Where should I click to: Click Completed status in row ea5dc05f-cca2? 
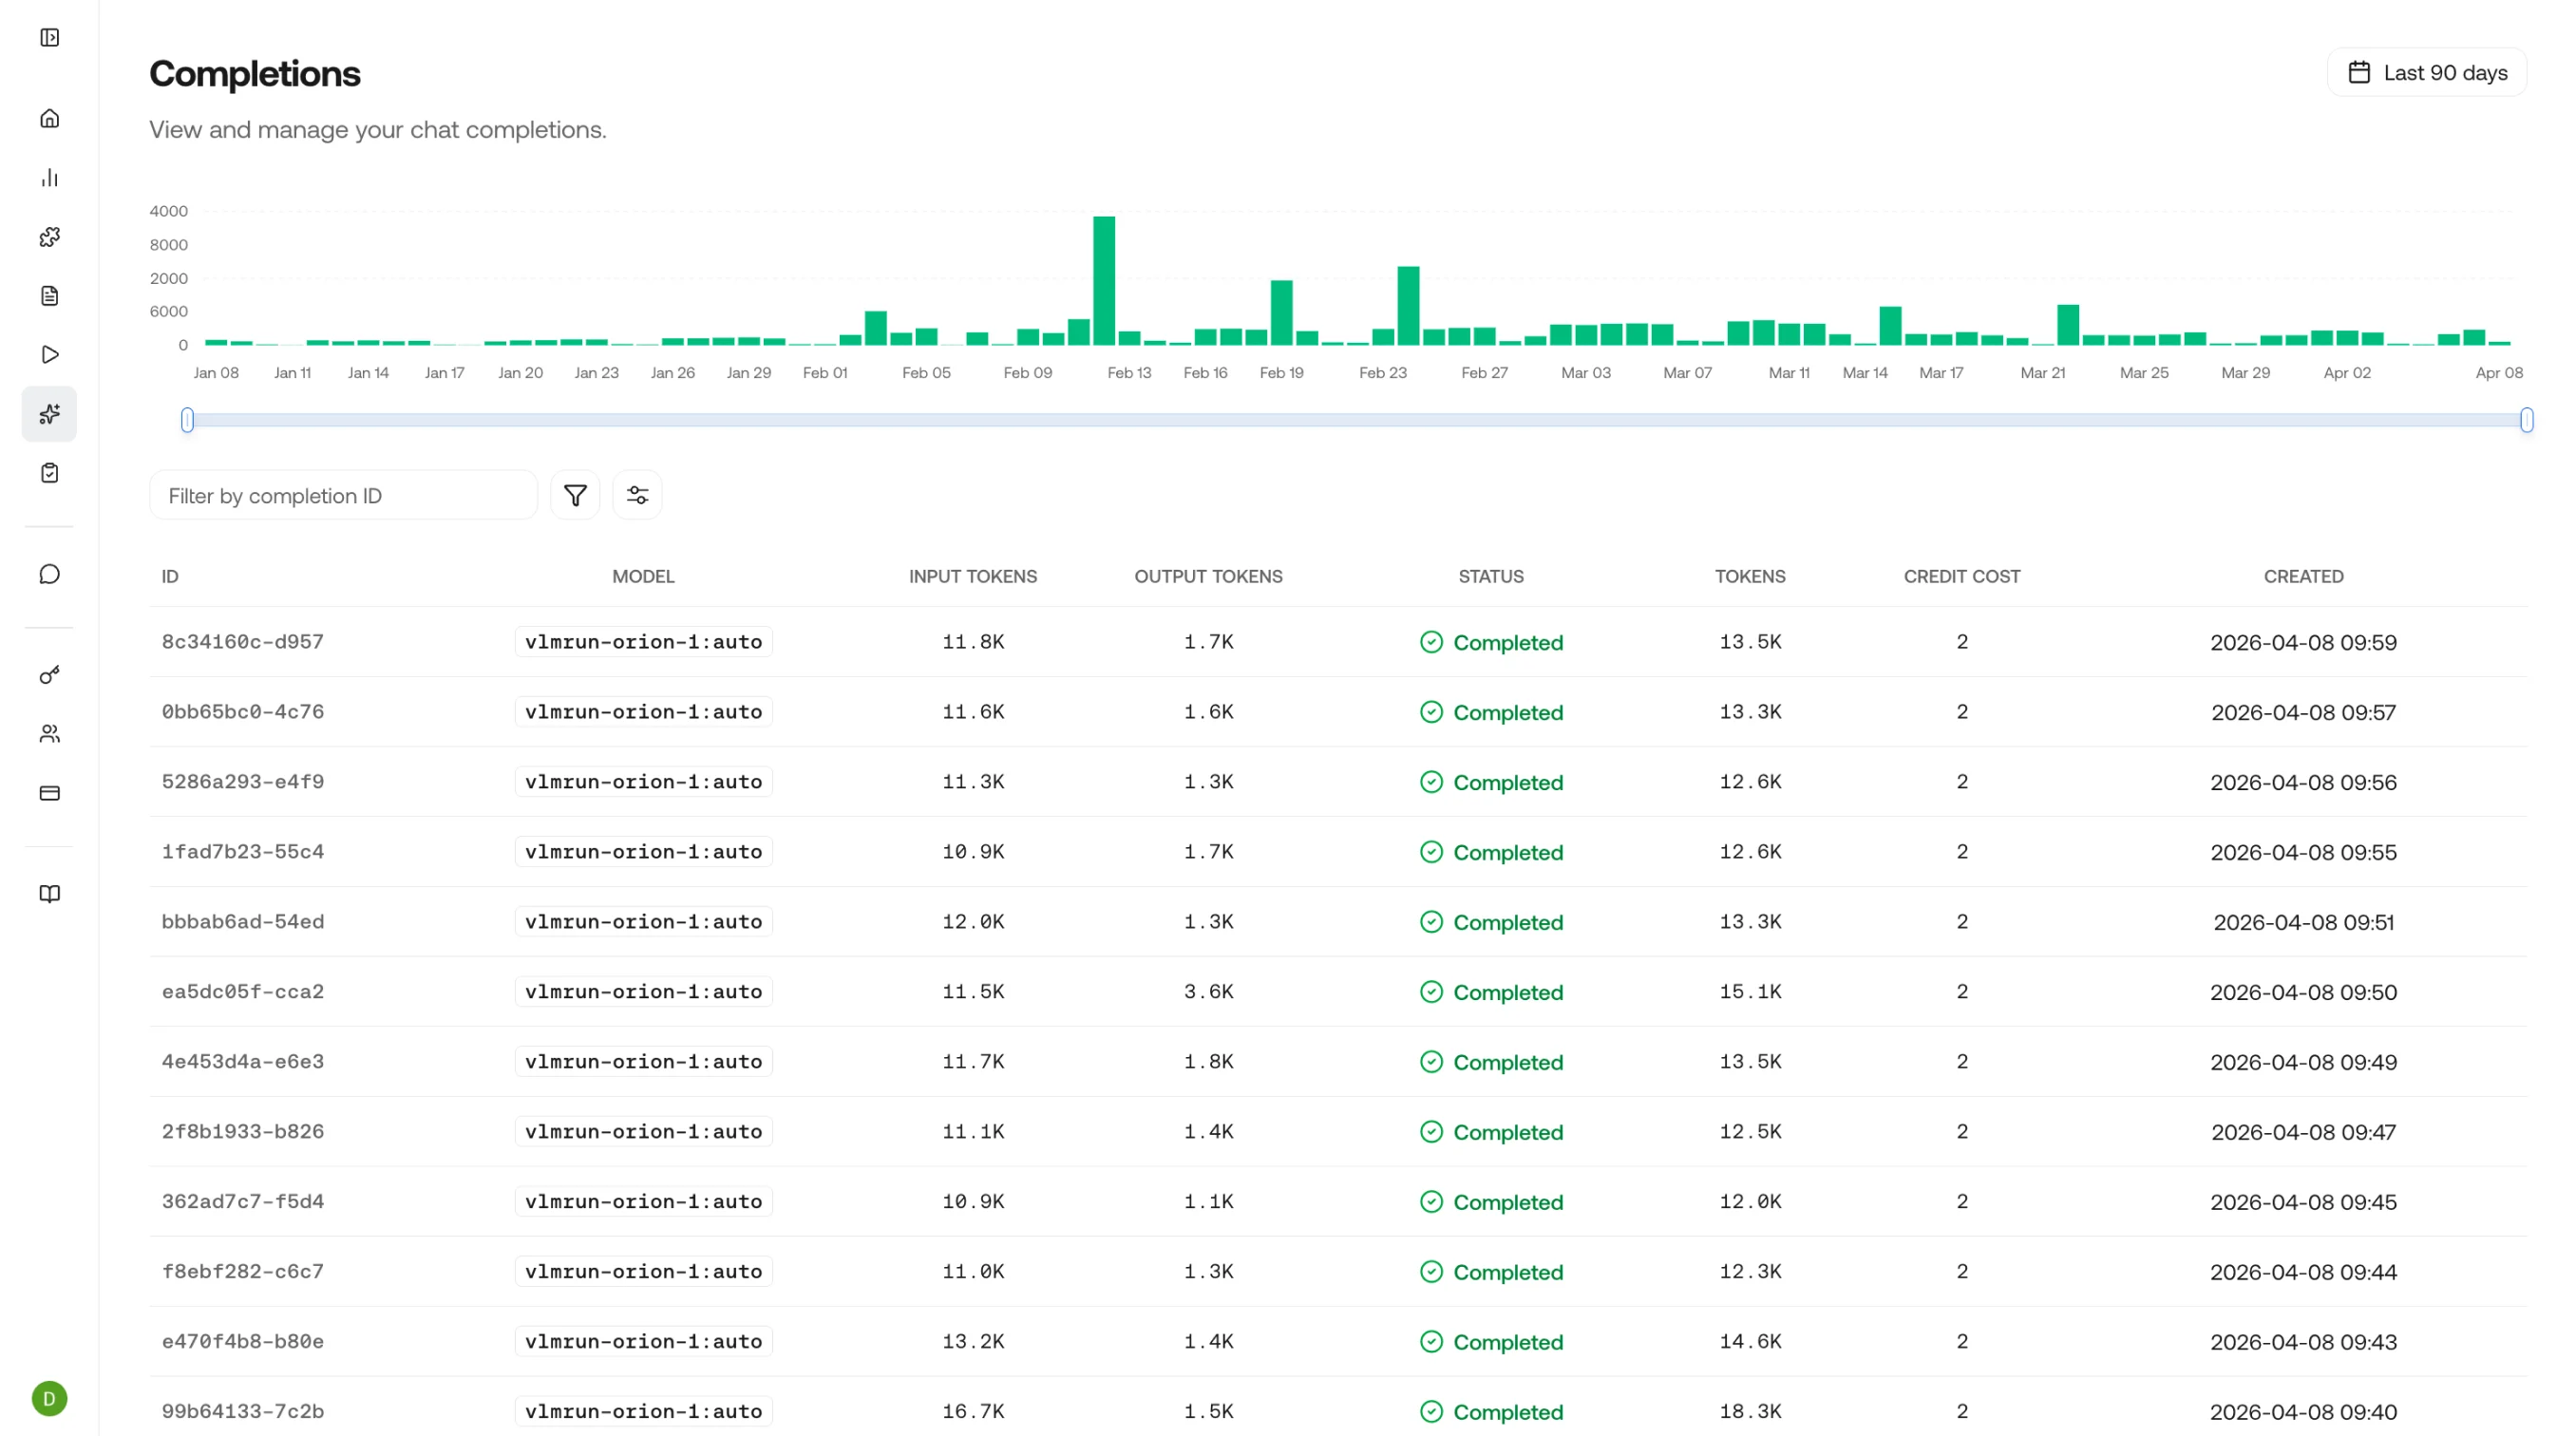coord(1491,992)
